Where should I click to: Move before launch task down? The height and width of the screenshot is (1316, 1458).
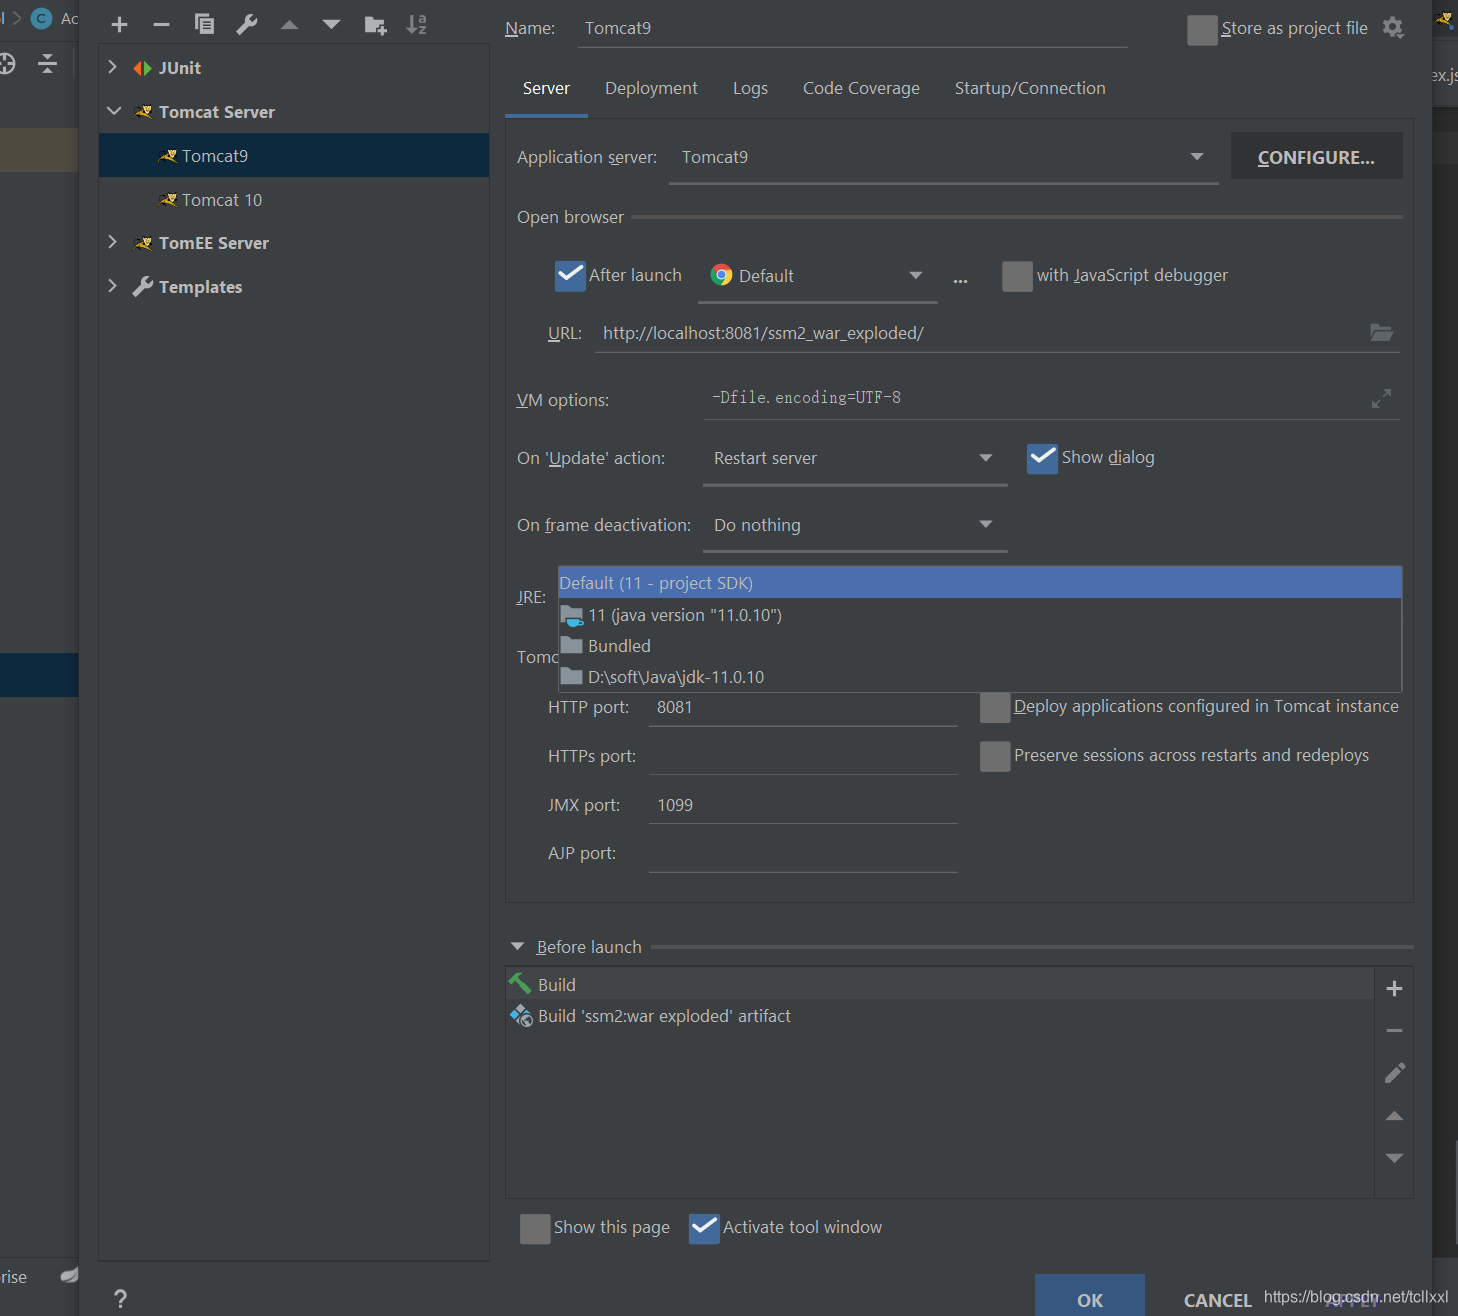pos(1394,1157)
